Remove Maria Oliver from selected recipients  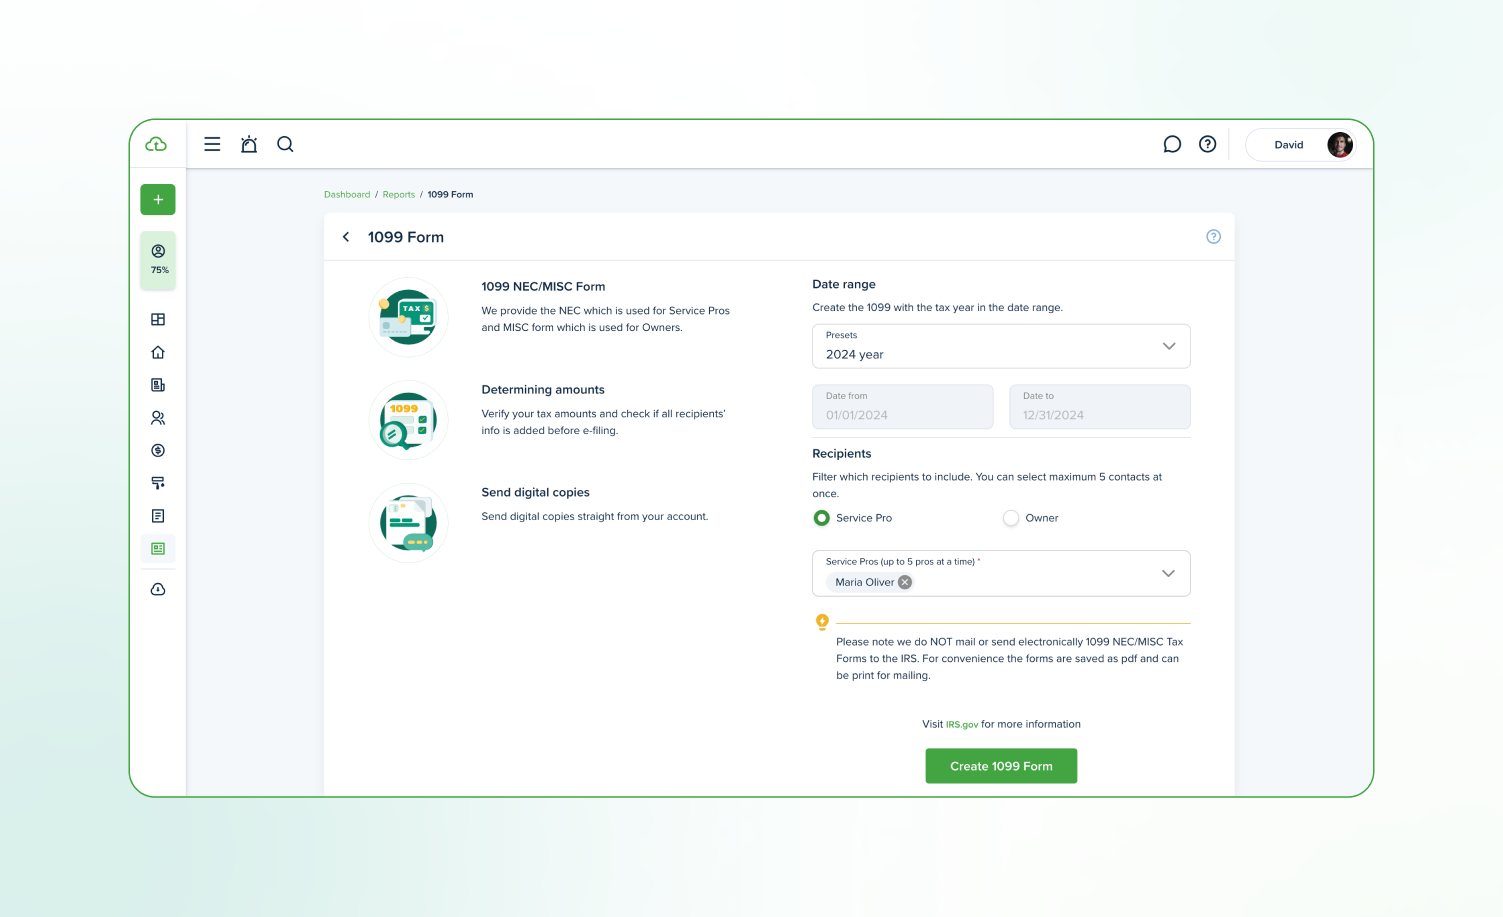905,582
